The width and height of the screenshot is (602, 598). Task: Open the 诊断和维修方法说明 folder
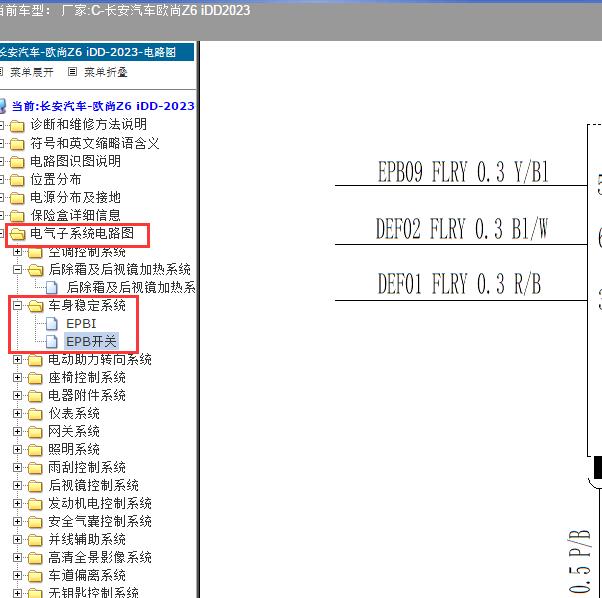coord(88,124)
